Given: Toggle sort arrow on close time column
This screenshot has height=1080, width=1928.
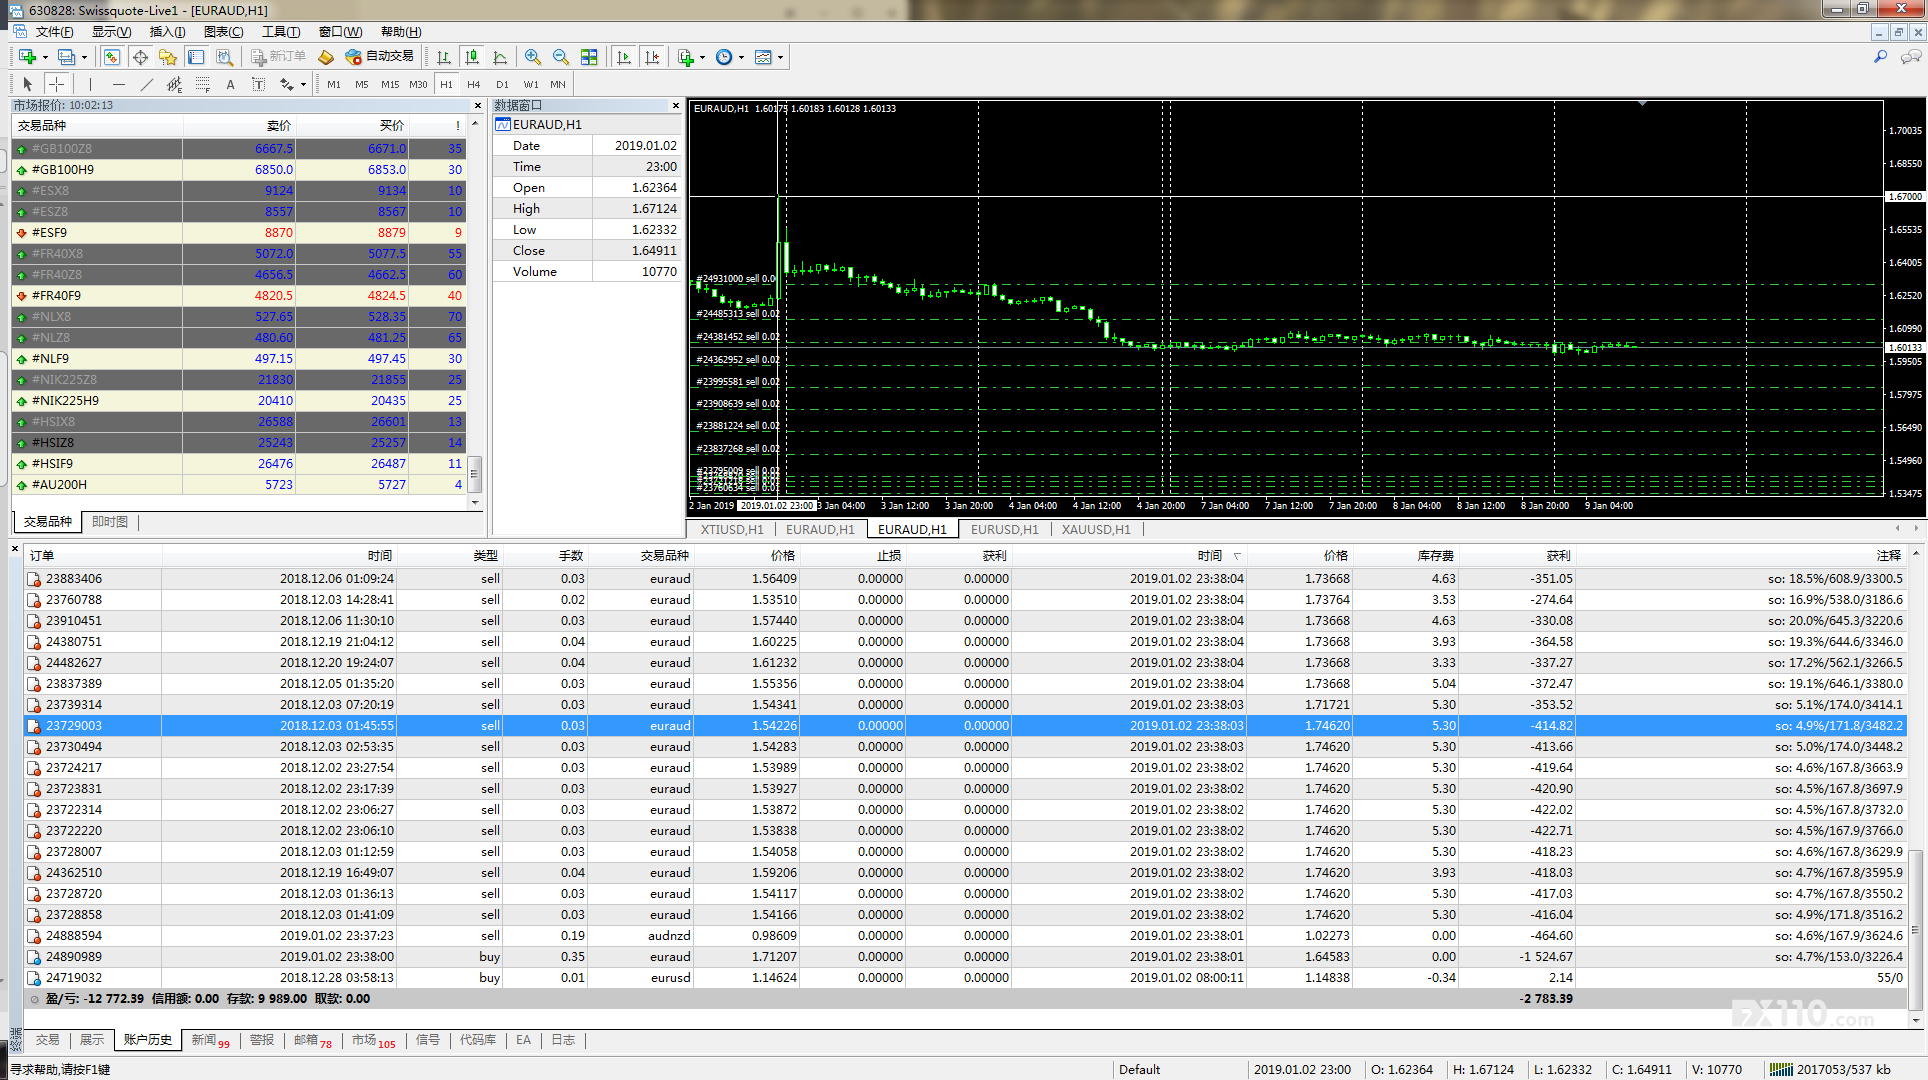Looking at the screenshot, I should click(1237, 556).
